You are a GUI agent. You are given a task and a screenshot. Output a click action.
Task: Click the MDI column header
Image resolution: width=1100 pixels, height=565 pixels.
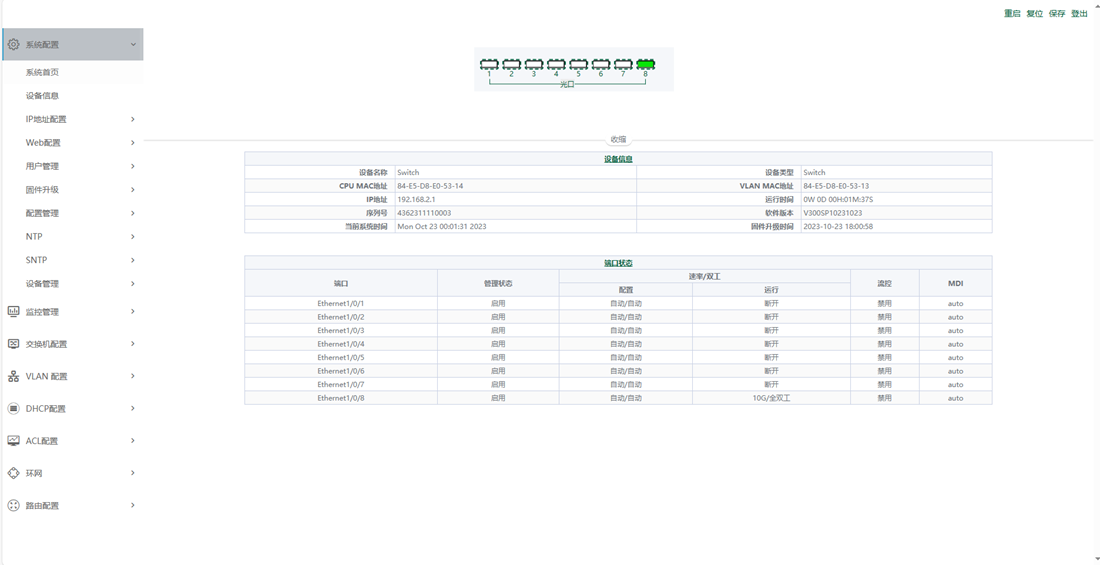tap(955, 284)
